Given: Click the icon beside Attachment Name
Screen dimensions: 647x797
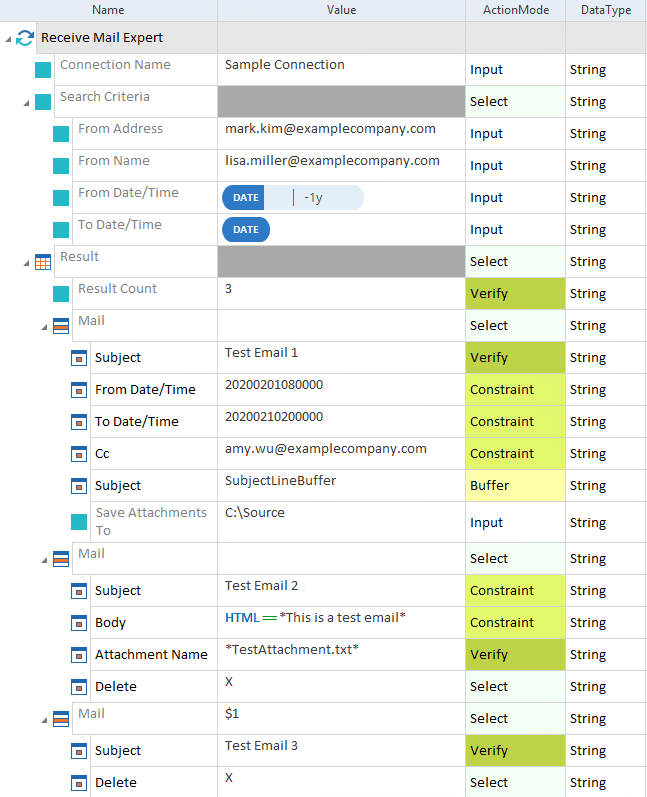Looking at the screenshot, I should [79, 655].
